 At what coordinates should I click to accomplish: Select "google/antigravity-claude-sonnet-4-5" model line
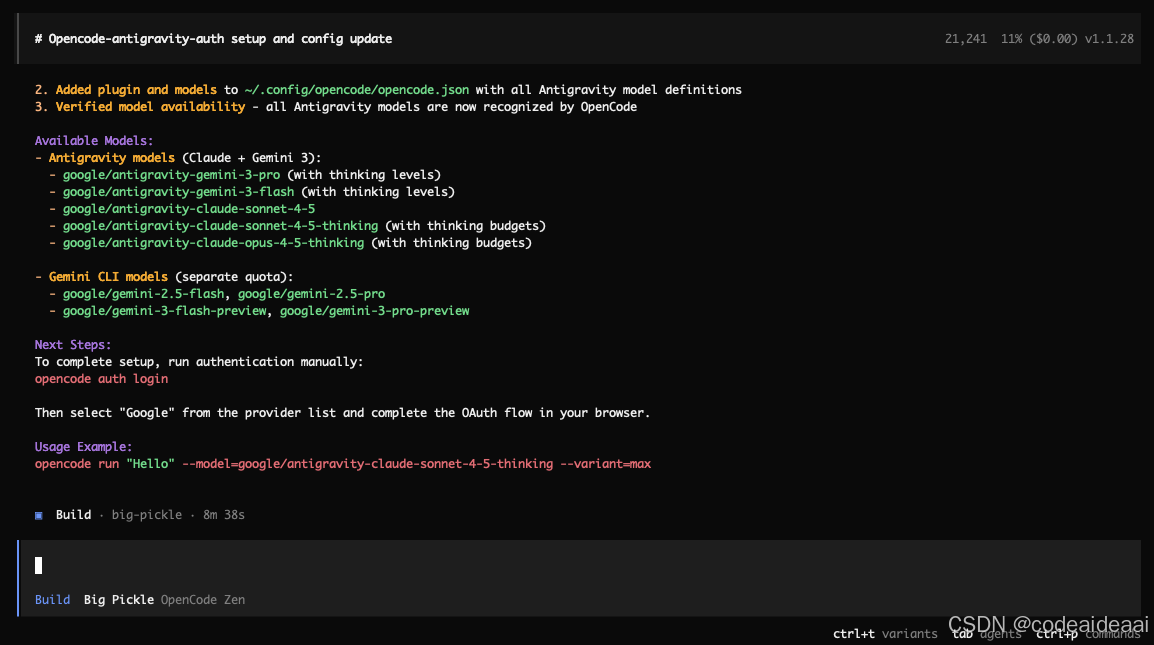pos(189,208)
